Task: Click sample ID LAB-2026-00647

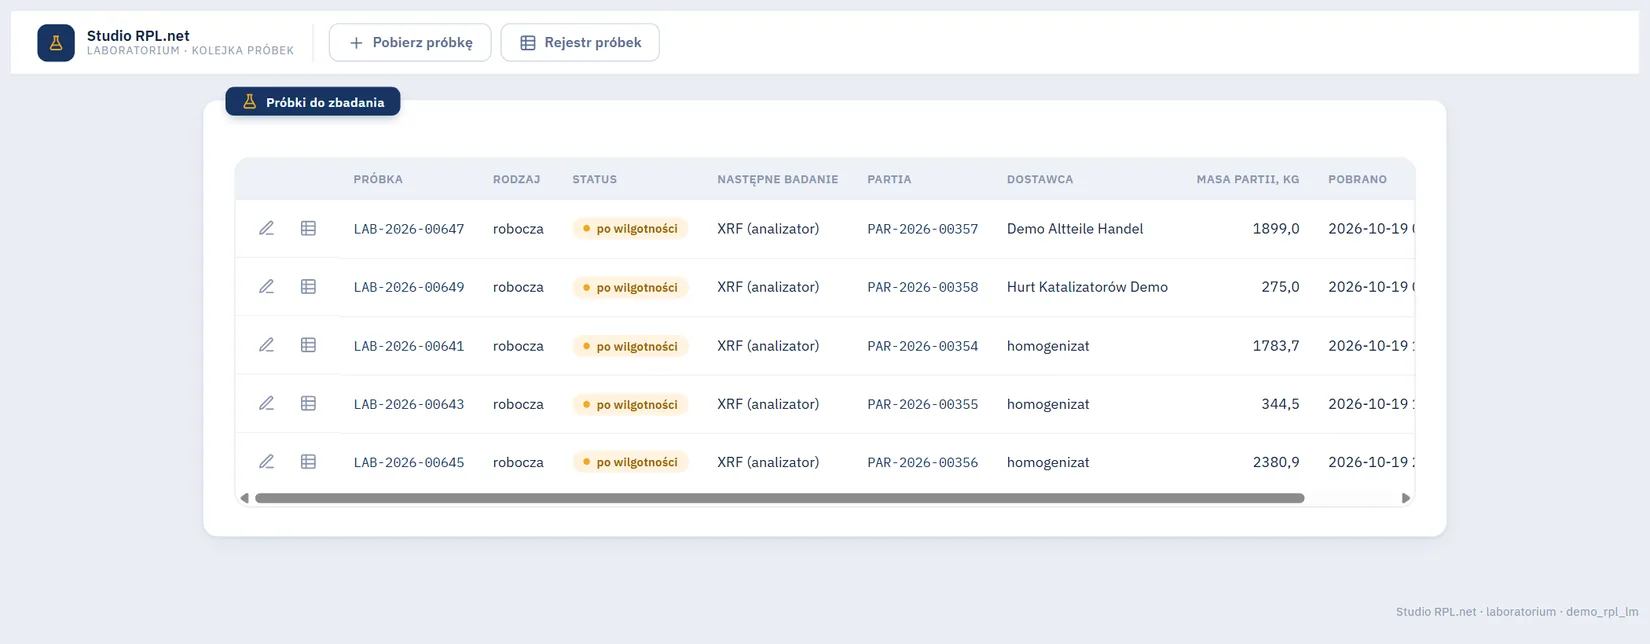Action: click(409, 229)
